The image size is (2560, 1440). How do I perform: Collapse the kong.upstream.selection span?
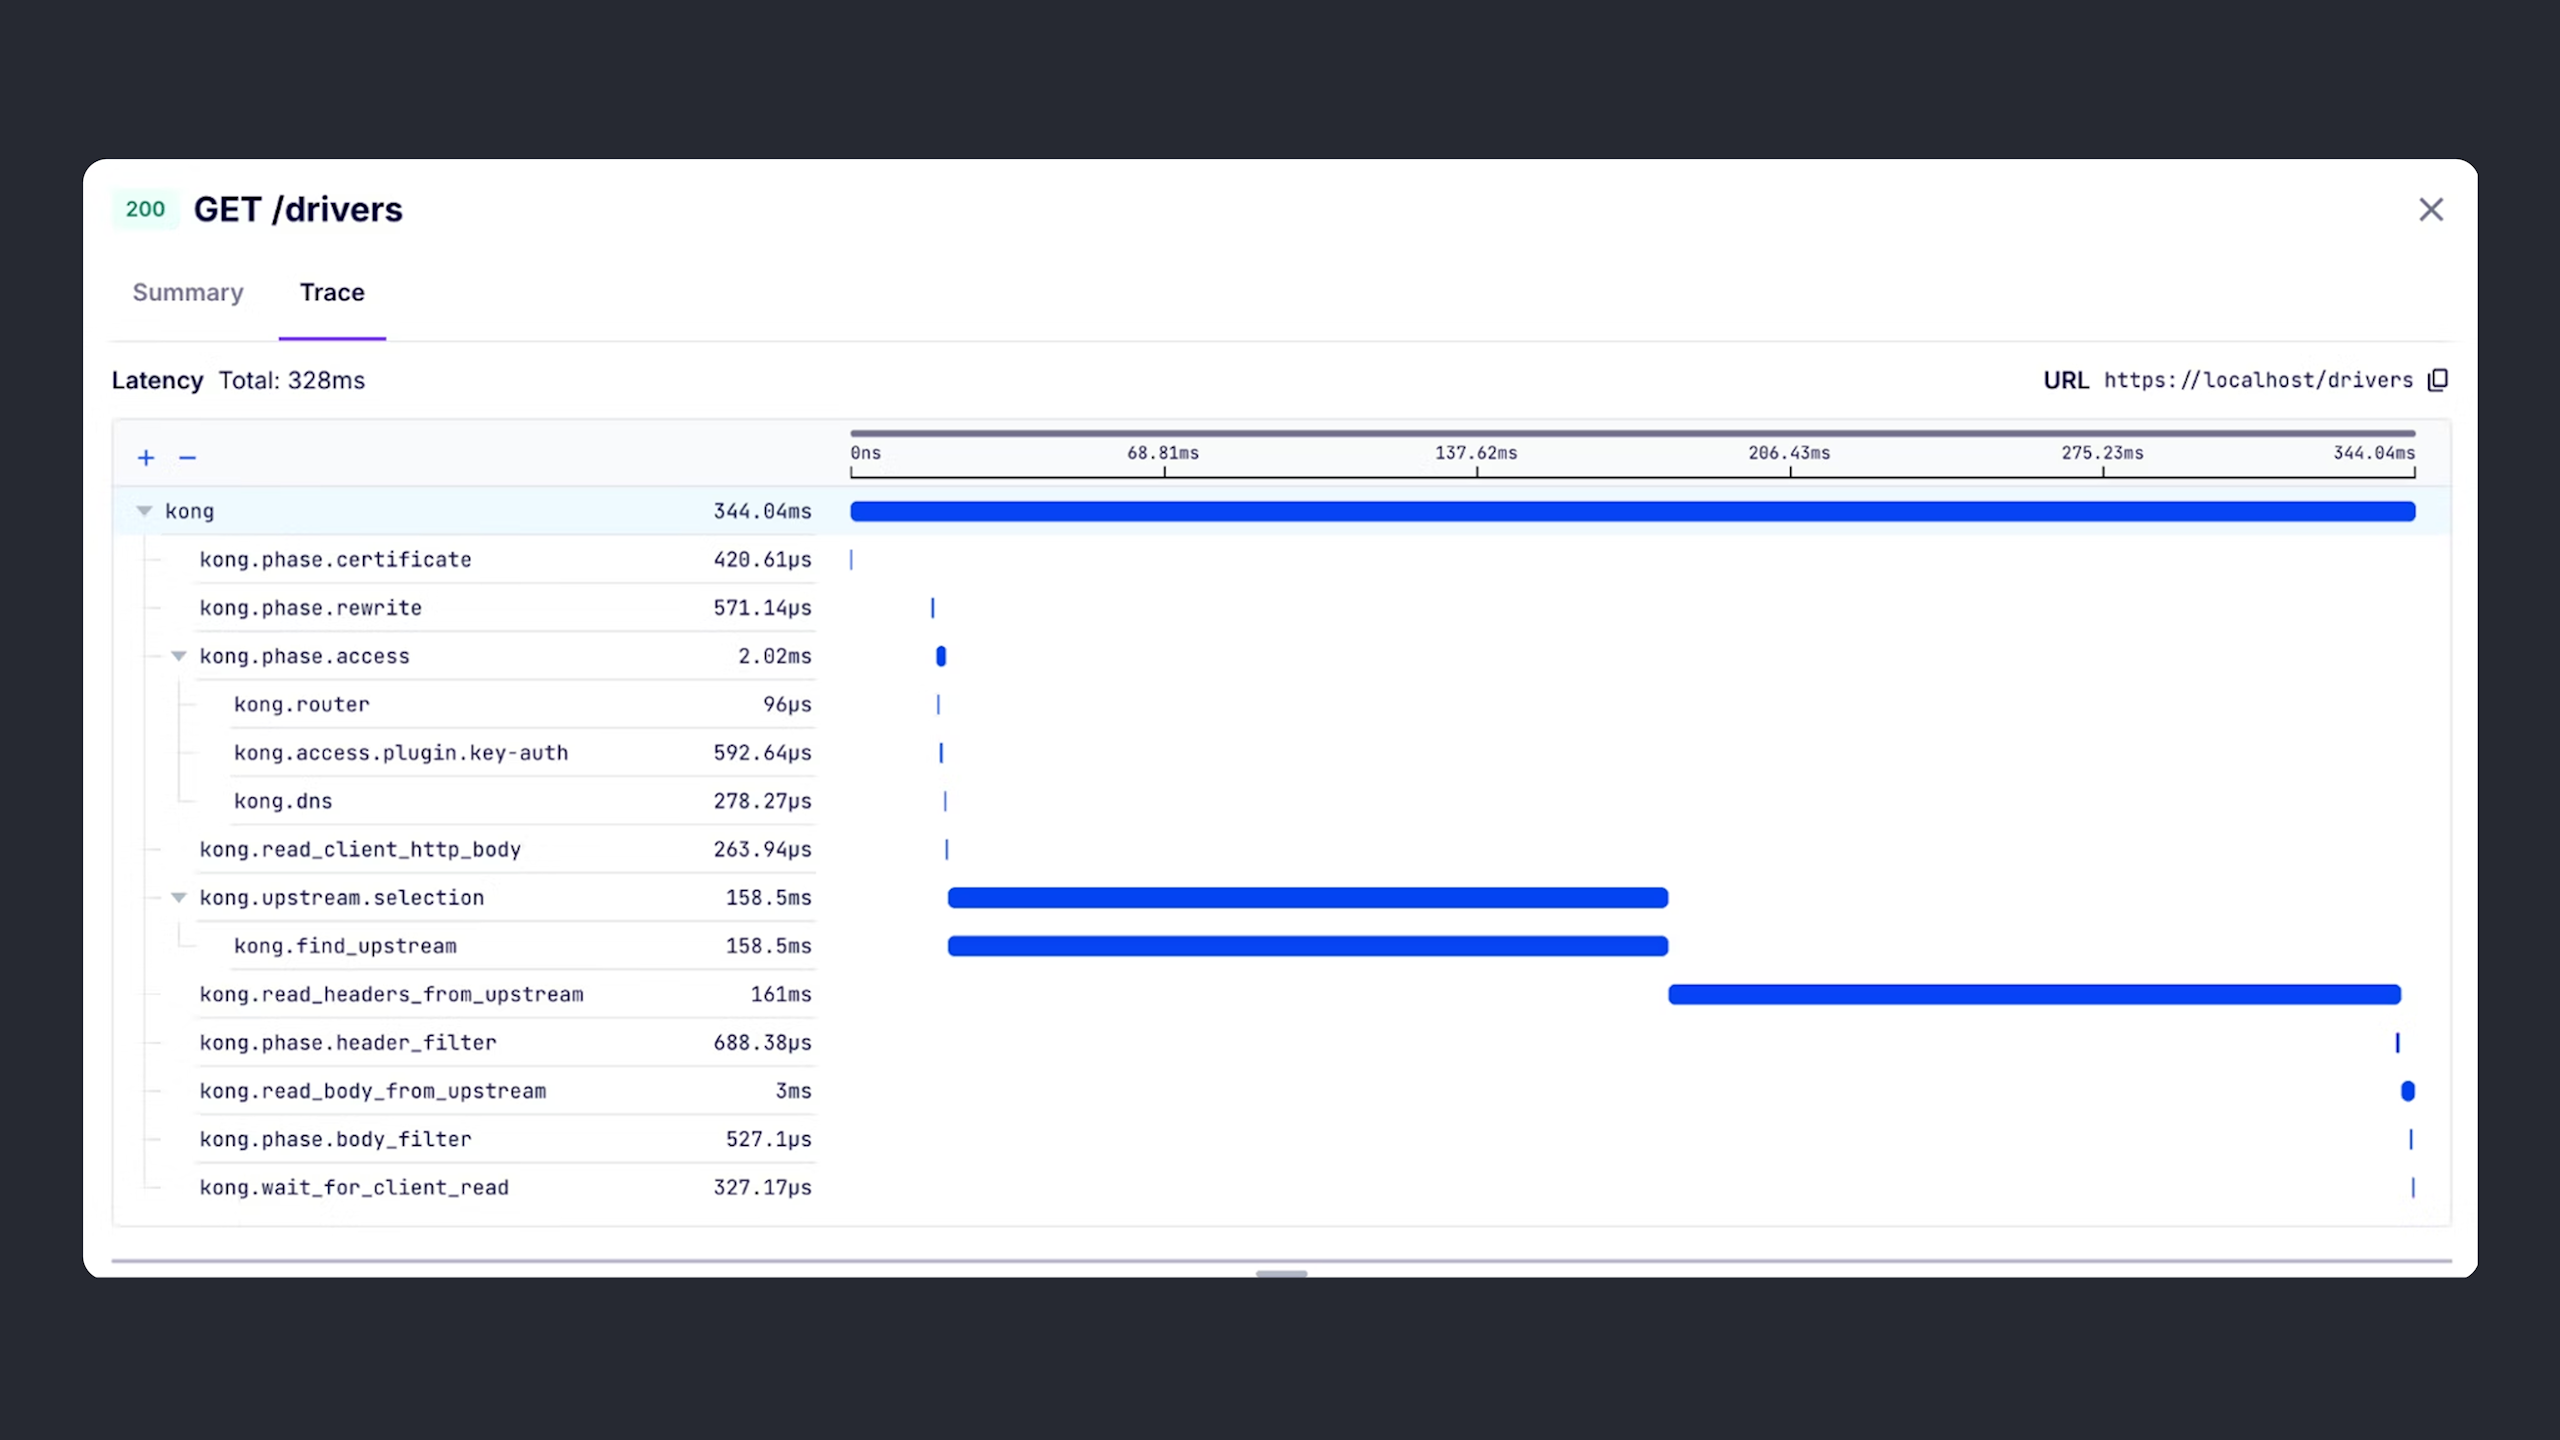179,898
